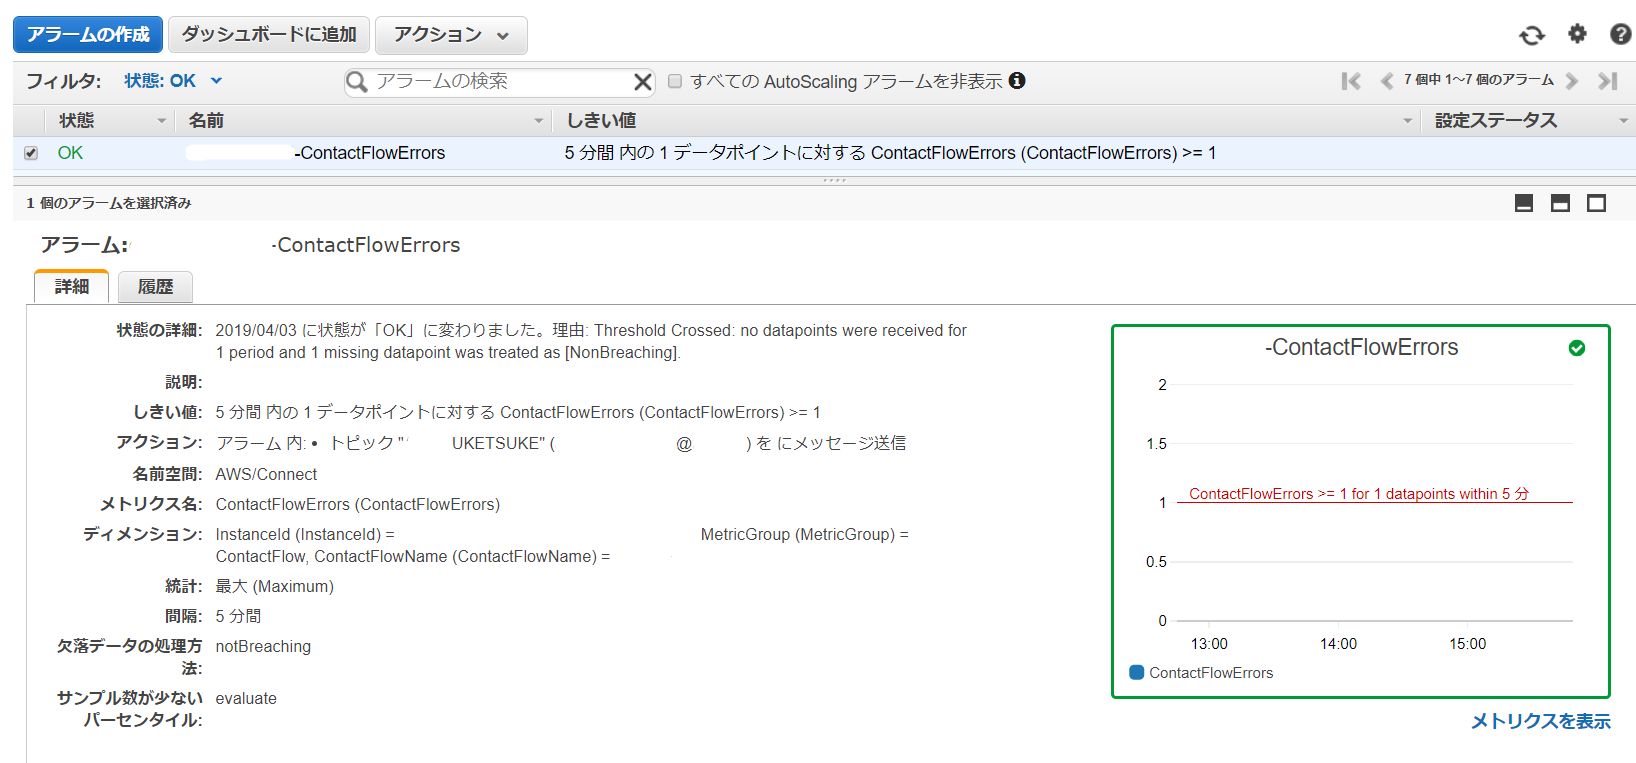Viewport: 1636px width, 763px height.
Task: Go to next page of alarms
Action: coord(1572,81)
